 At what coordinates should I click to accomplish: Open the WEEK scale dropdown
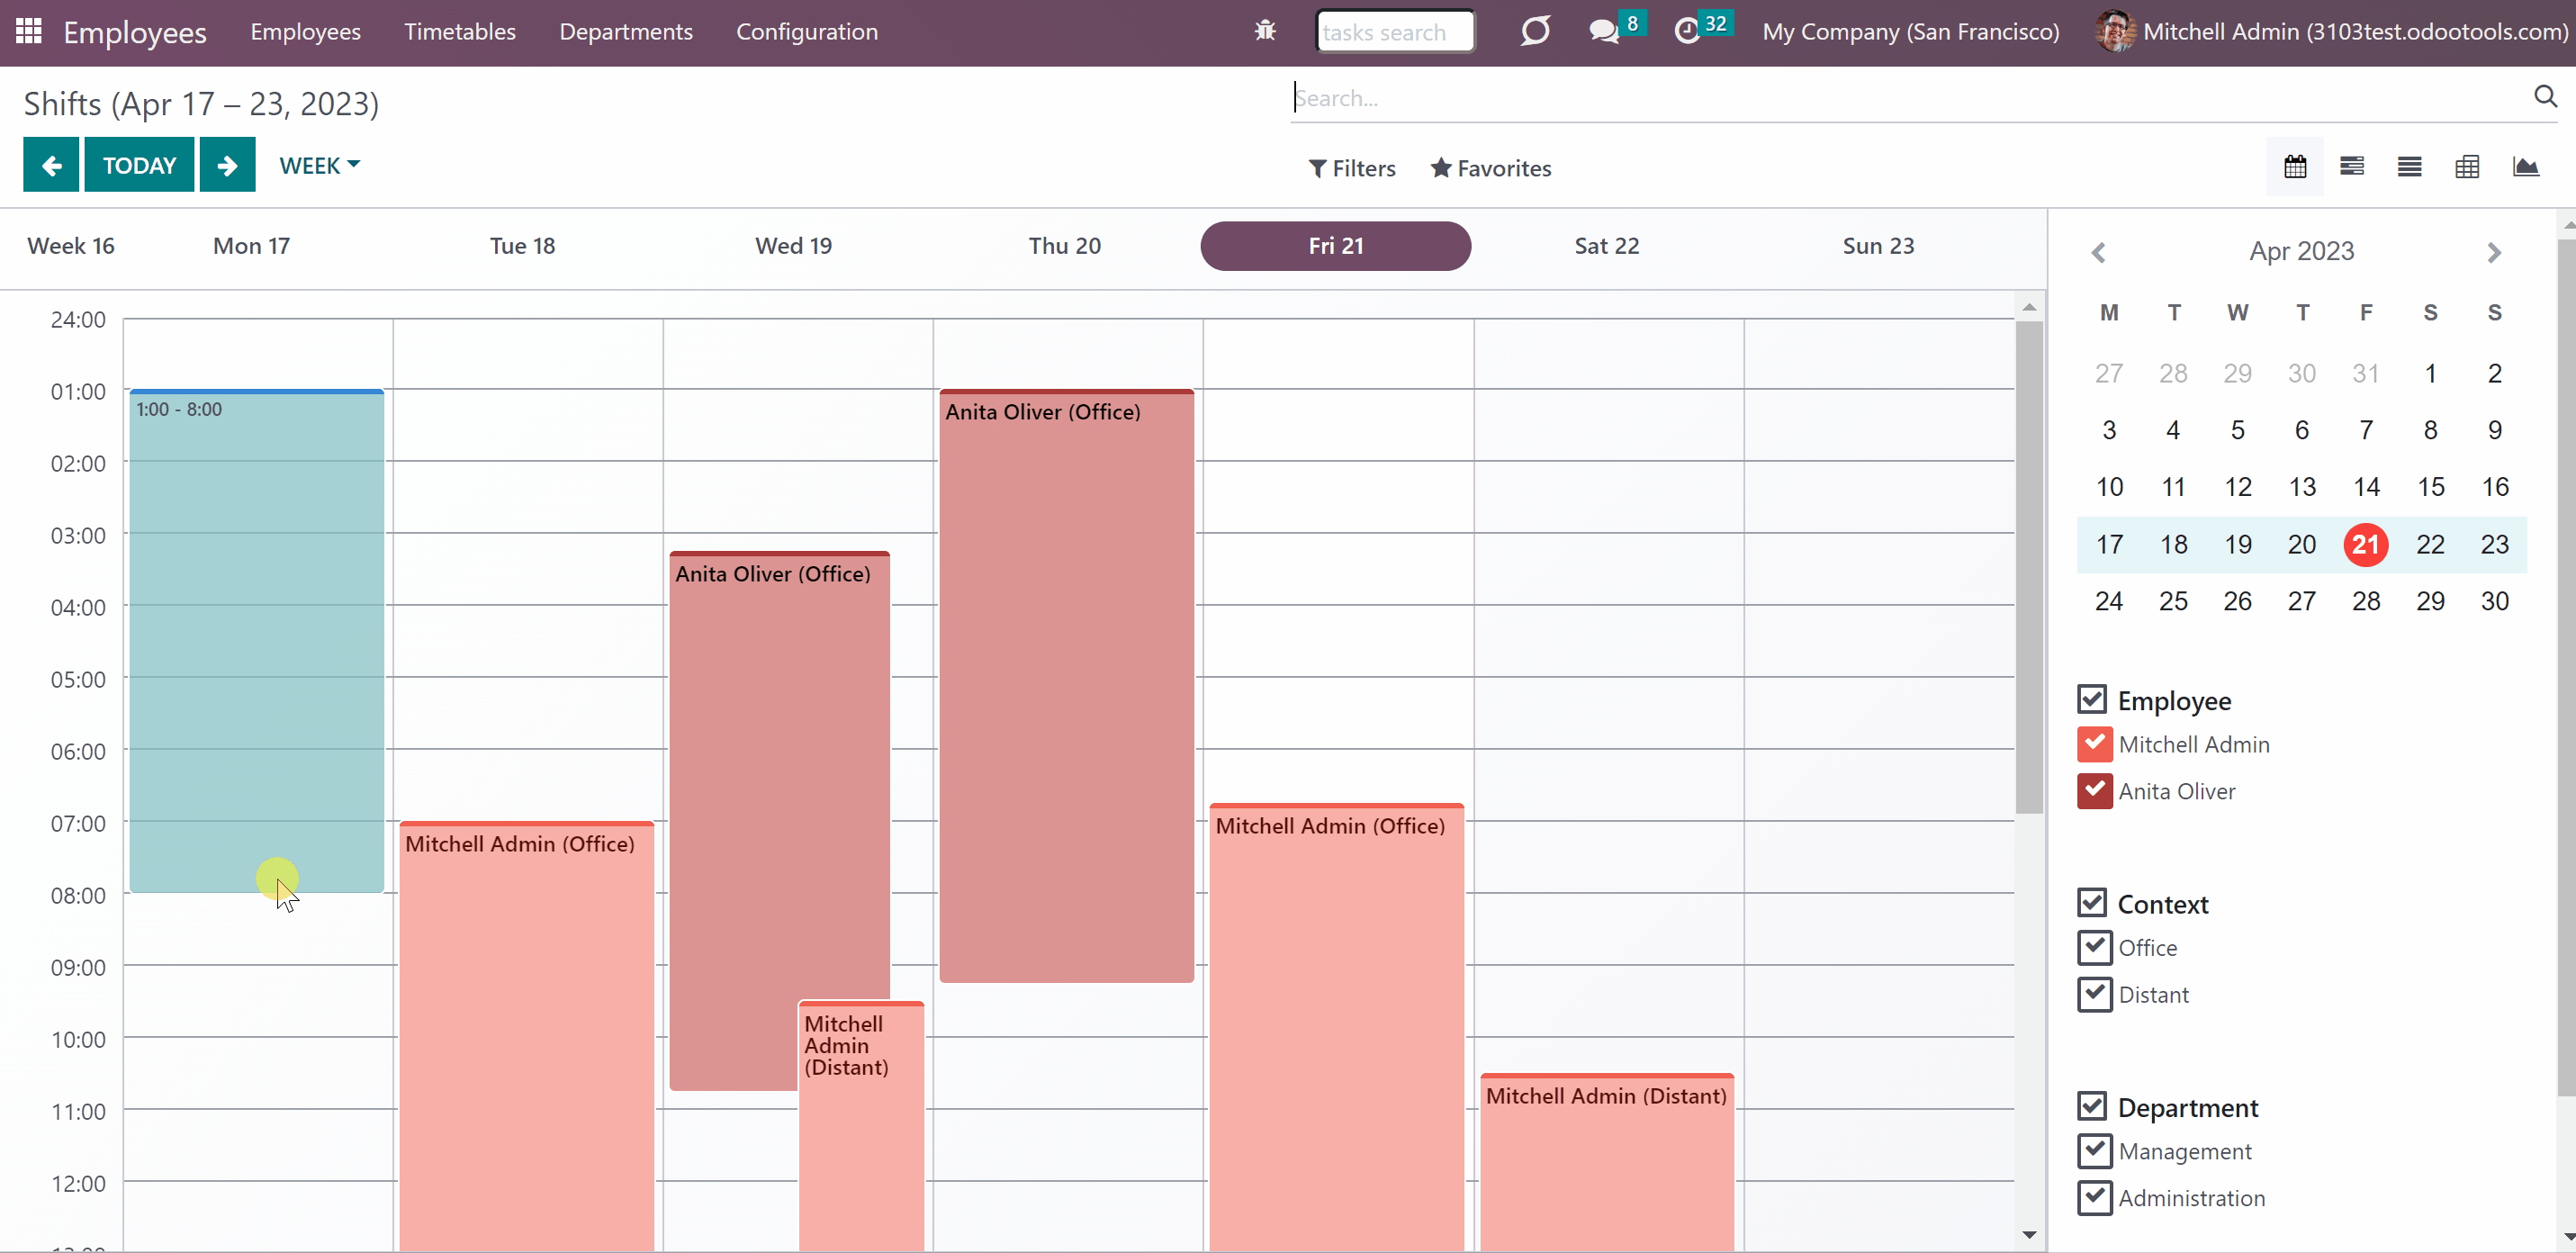pyautogui.click(x=319, y=165)
